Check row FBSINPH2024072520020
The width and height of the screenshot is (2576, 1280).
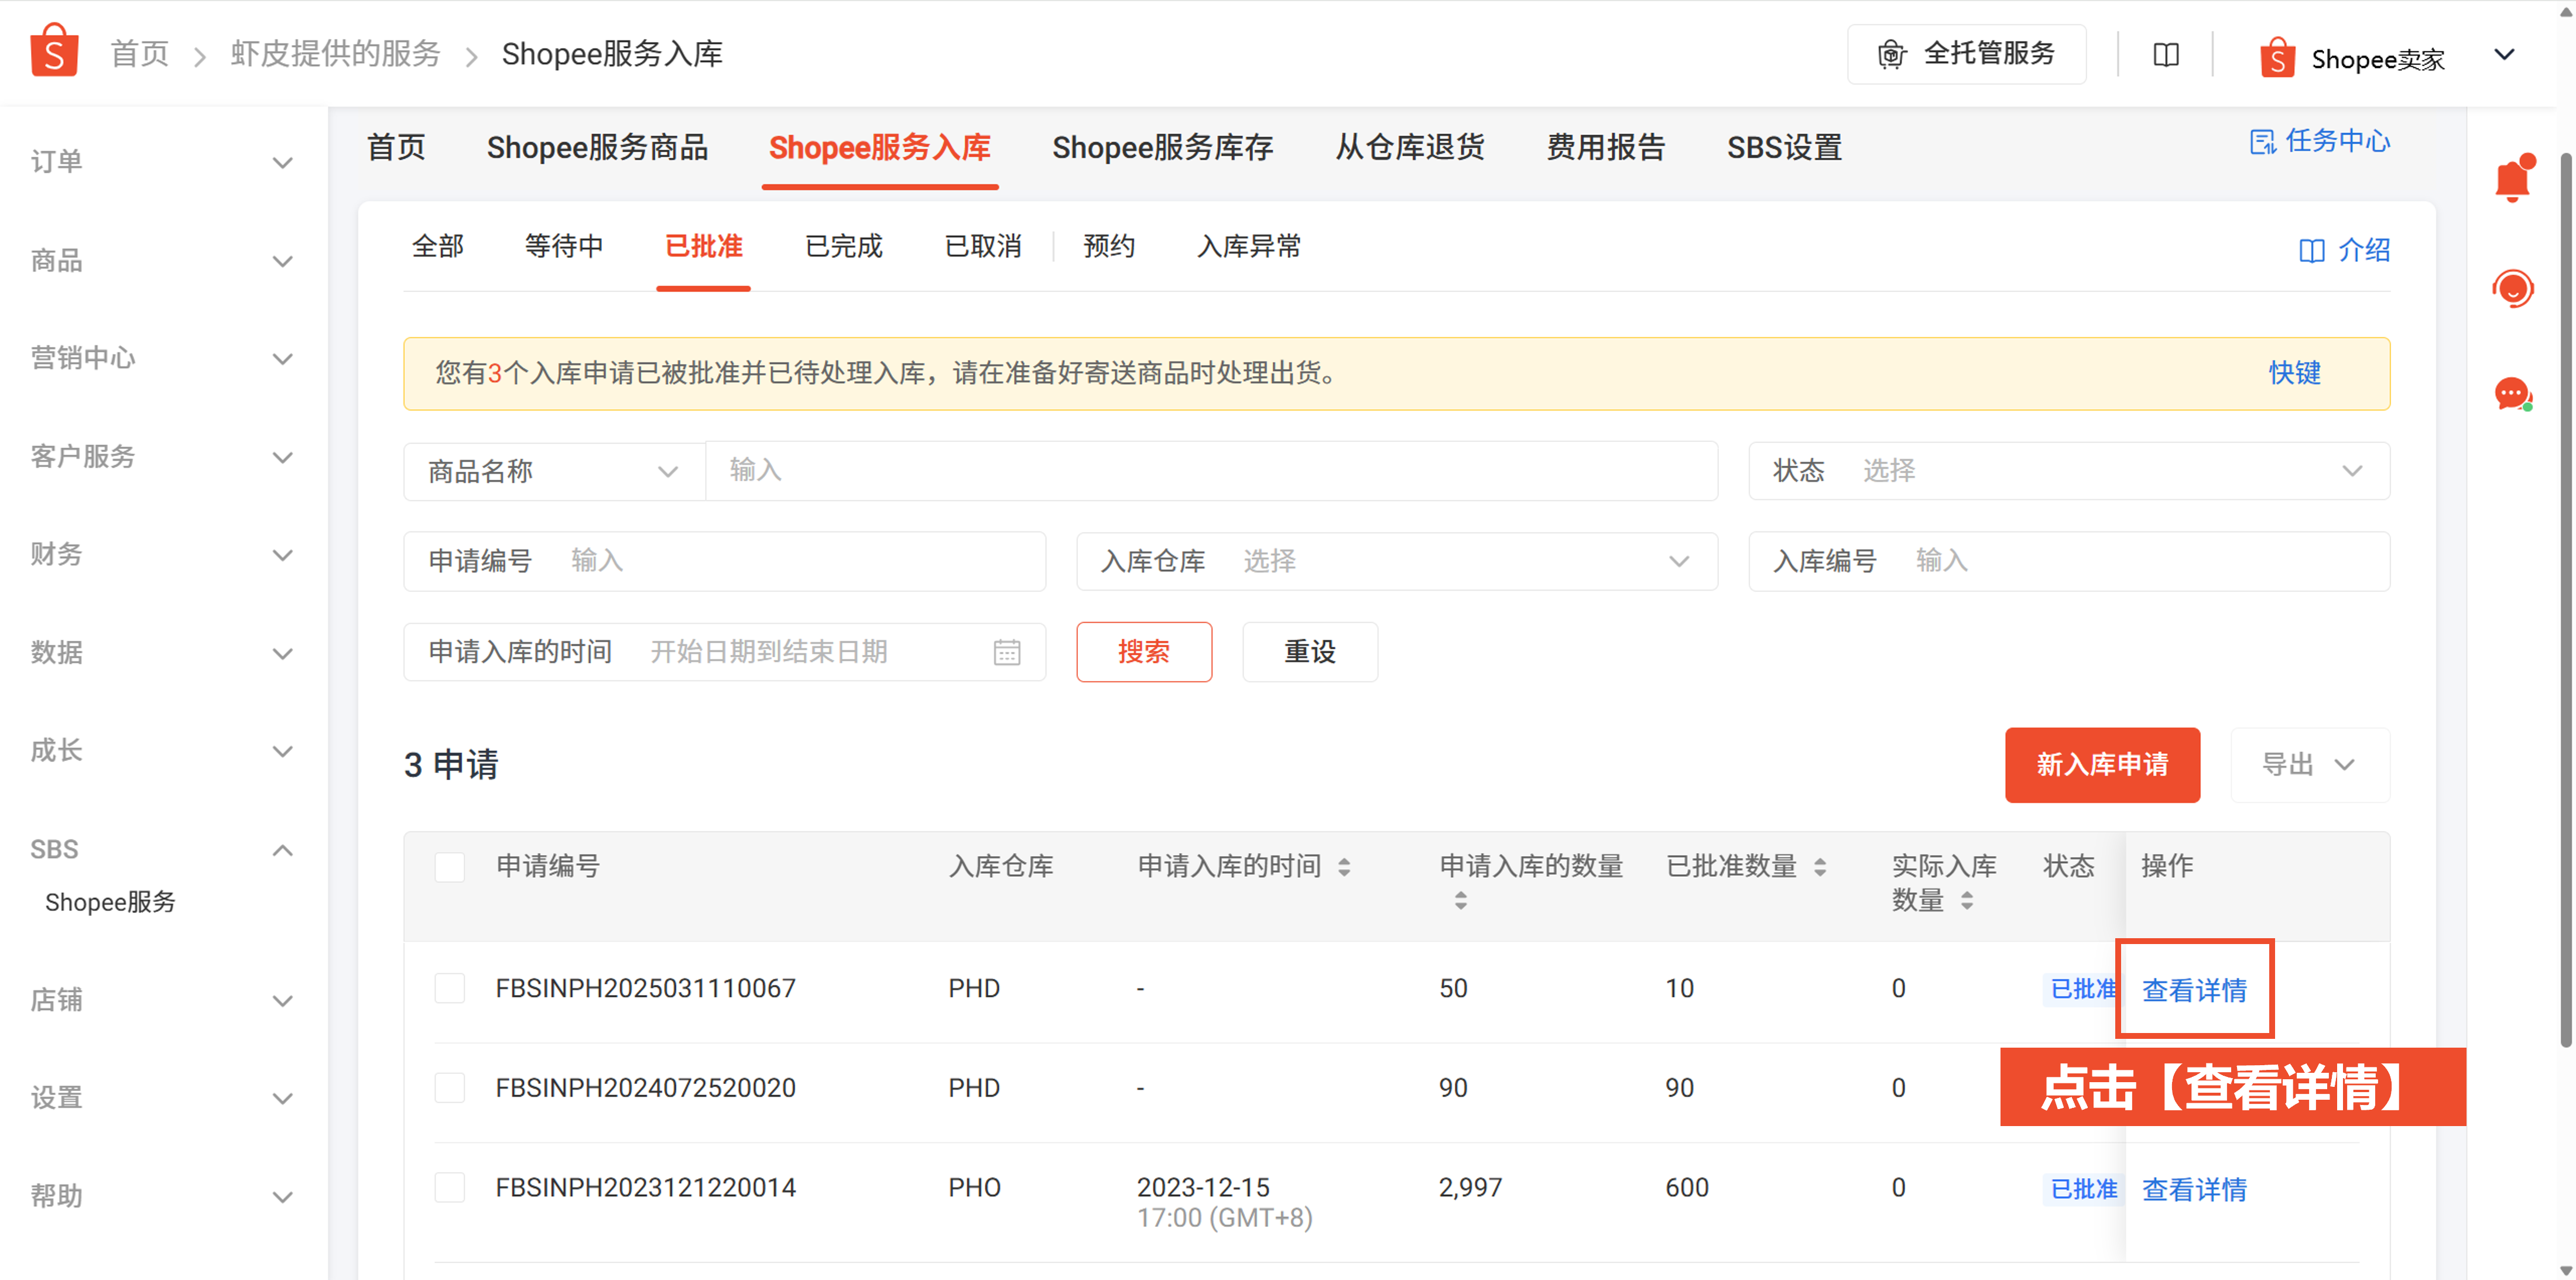[x=450, y=1088]
